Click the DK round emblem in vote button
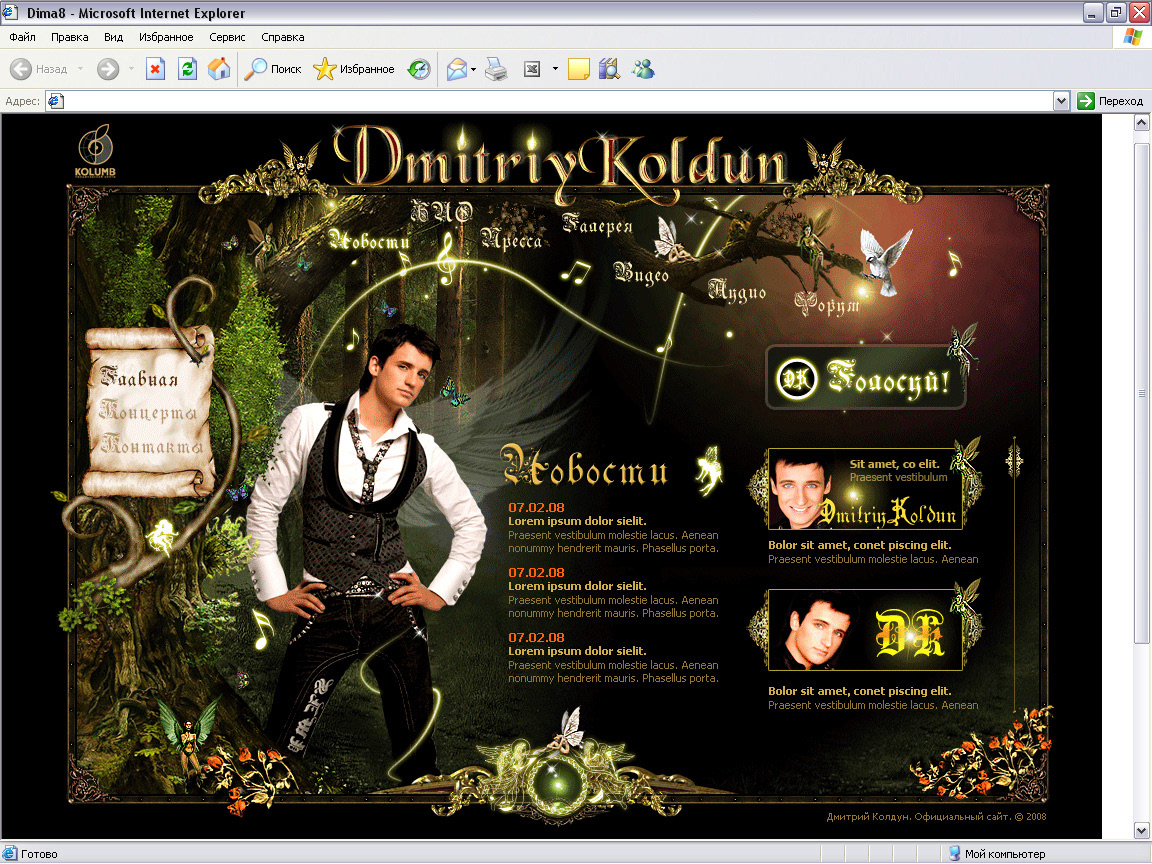1152x864 pixels. [x=796, y=379]
